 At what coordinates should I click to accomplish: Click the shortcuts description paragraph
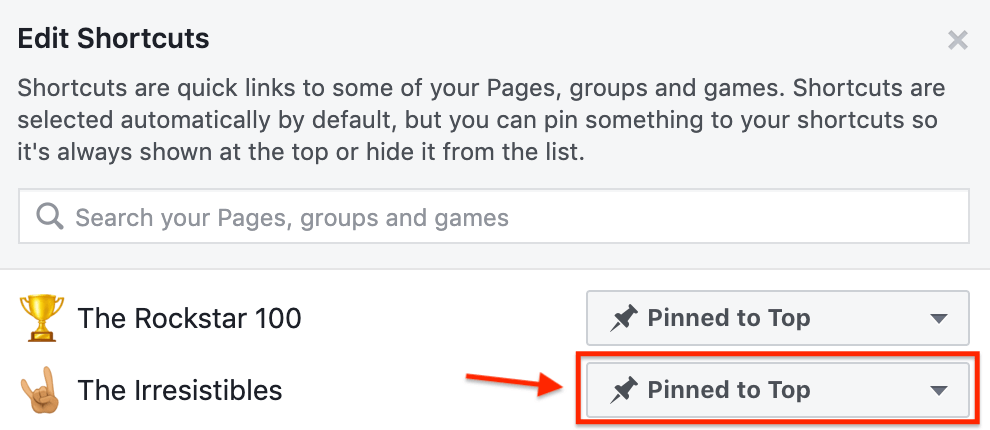coord(481,121)
